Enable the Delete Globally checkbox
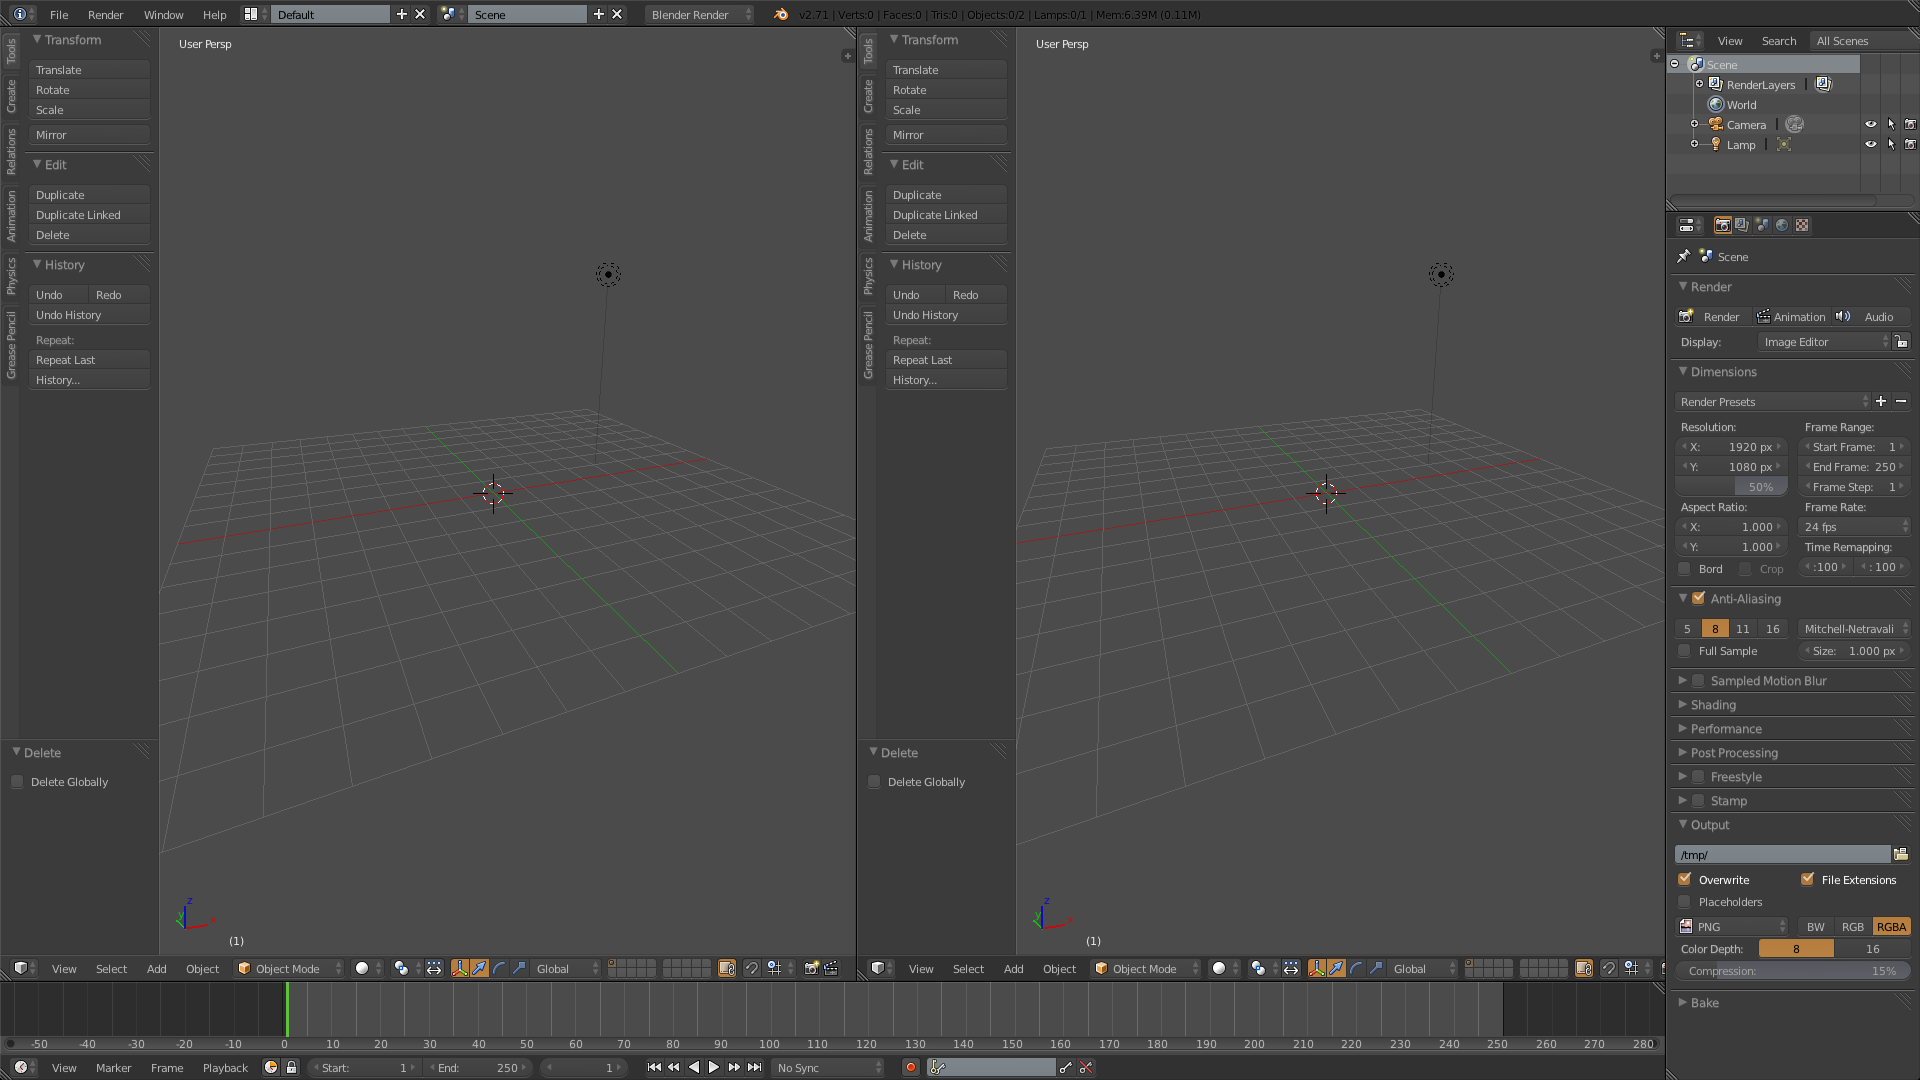 click(x=17, y=782)
